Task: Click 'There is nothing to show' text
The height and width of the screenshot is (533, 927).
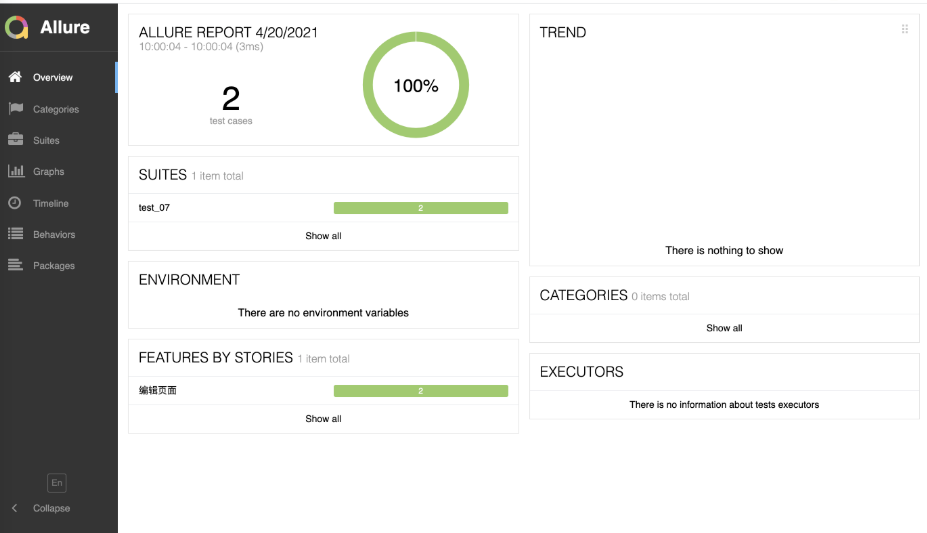Action: (724, 251)
